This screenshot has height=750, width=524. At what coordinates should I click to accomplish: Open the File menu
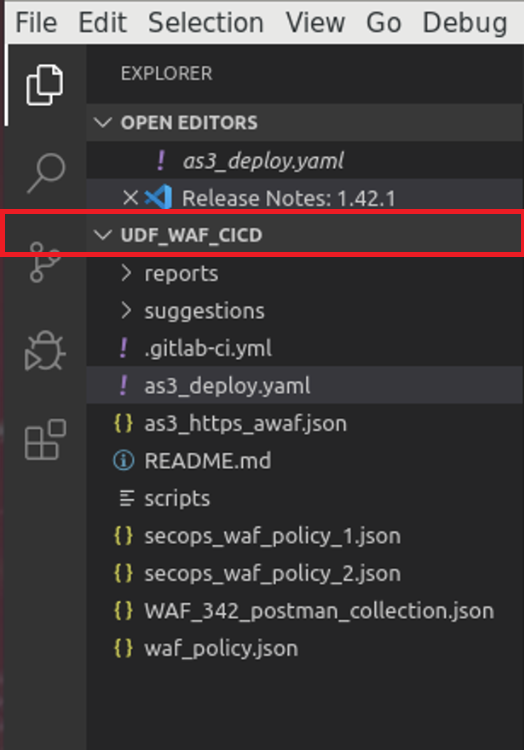click(36, 22)
